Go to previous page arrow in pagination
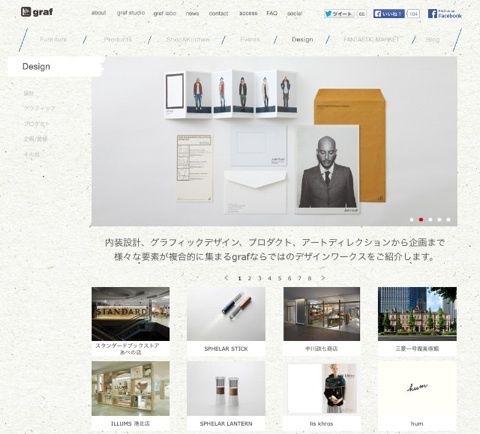The image size is (480, 434). click(x=227, y=278)
